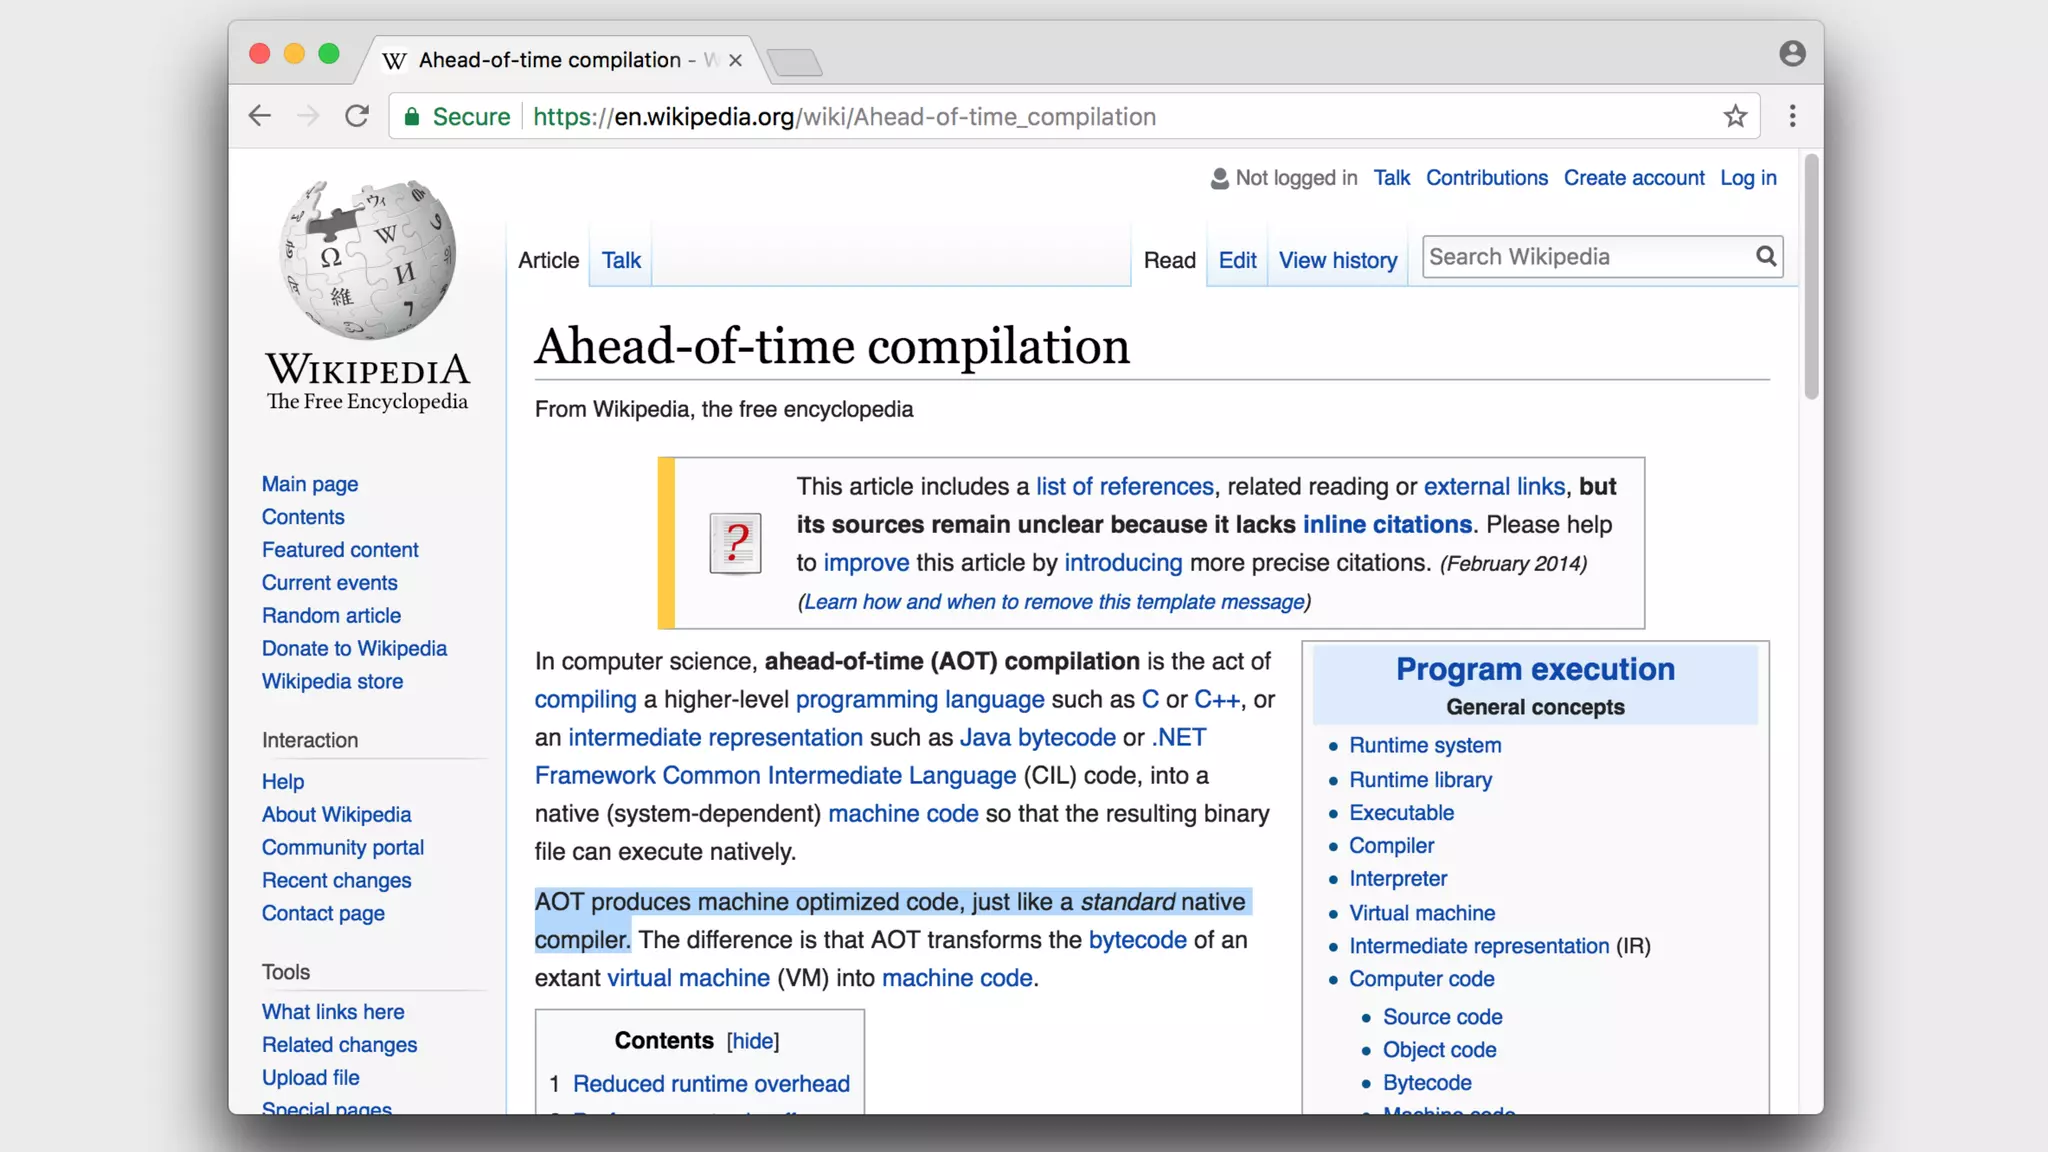Click the Wikipedia globe logo
2048x1152 pixels.
click(x=368, y=260)
